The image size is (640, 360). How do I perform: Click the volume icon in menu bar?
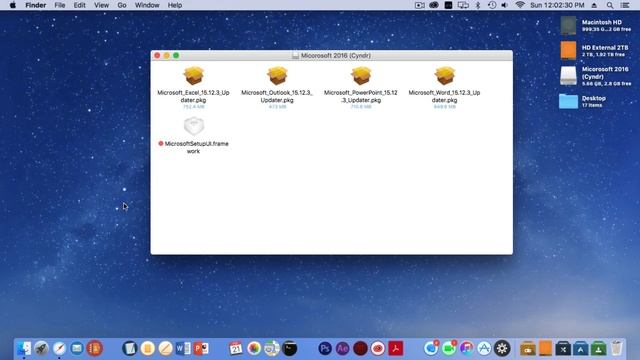(x=505, y=5)
